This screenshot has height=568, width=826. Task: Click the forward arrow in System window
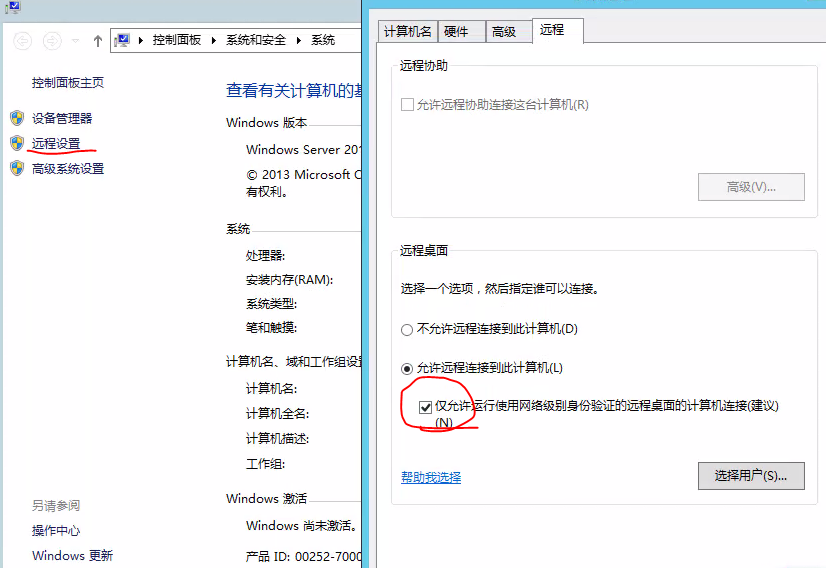pyautogui.click(x=52, y=41)
